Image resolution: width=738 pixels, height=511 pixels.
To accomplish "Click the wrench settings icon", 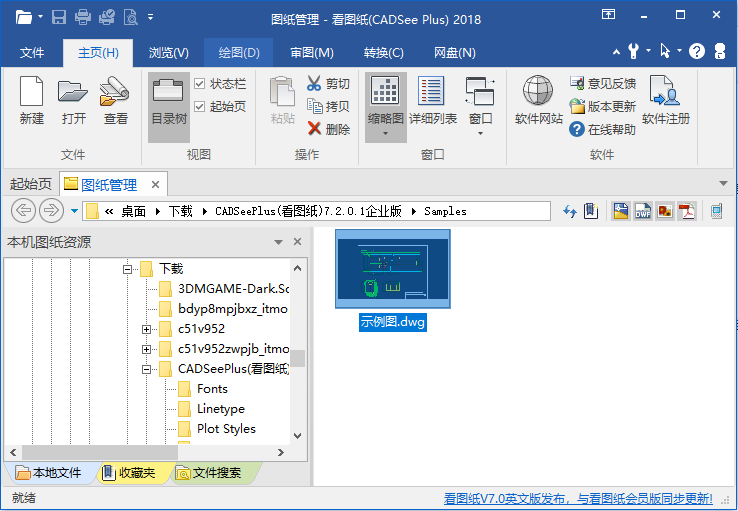I will coord(634,51).
